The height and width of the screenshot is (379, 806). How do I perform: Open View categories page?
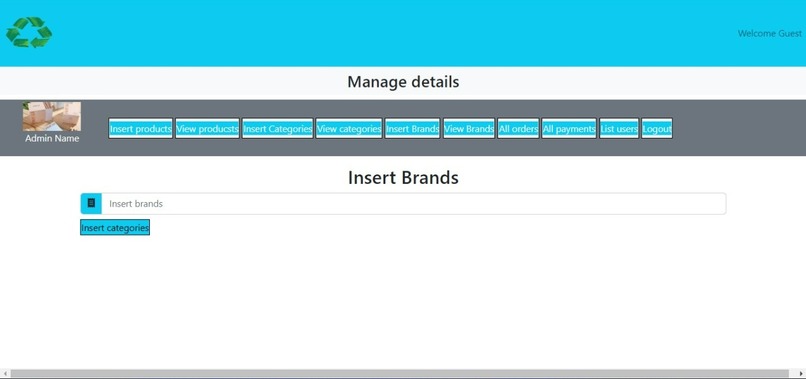click(x=349, y=129)
